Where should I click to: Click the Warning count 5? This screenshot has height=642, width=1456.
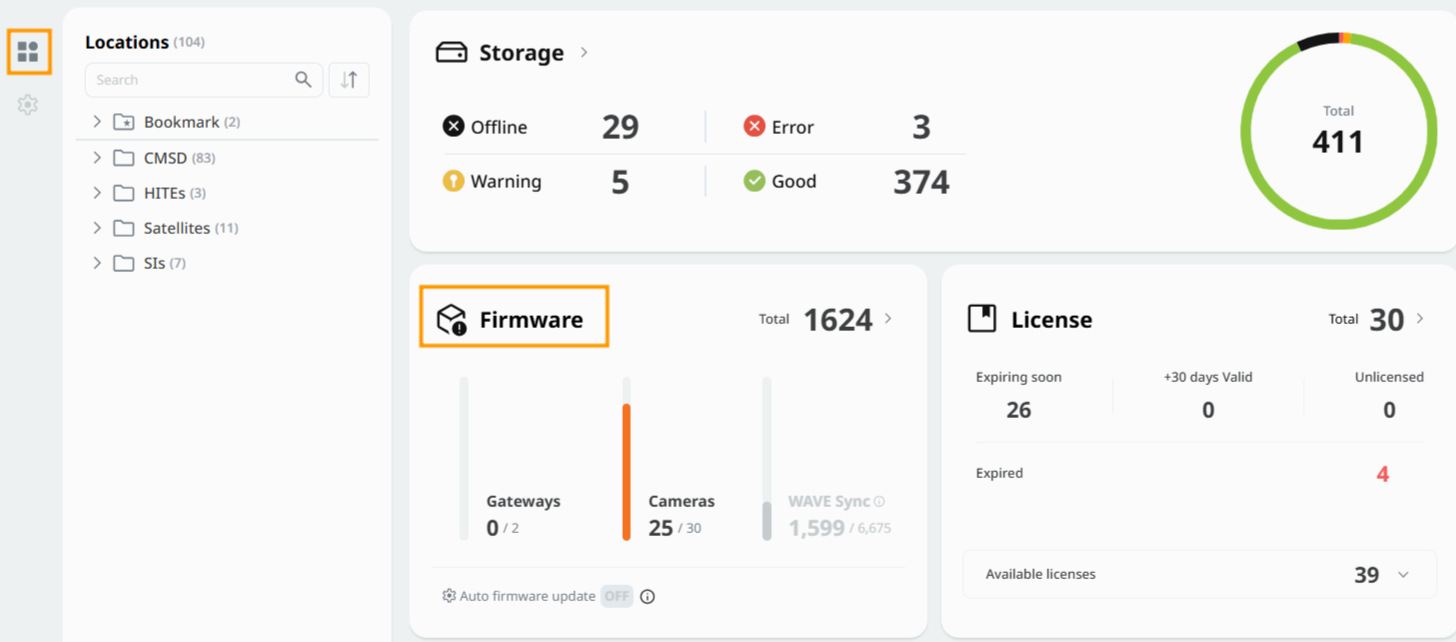coord(620,182)
